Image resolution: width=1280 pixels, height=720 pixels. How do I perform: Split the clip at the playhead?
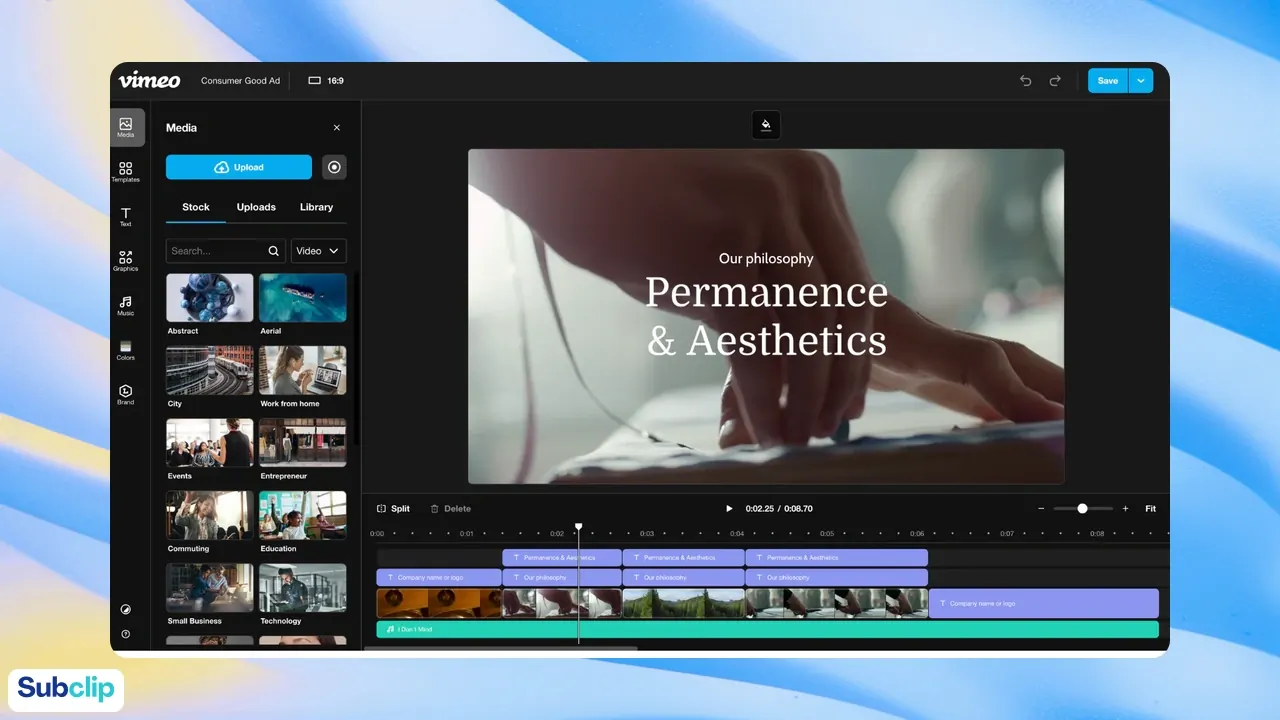pos(393,509)
